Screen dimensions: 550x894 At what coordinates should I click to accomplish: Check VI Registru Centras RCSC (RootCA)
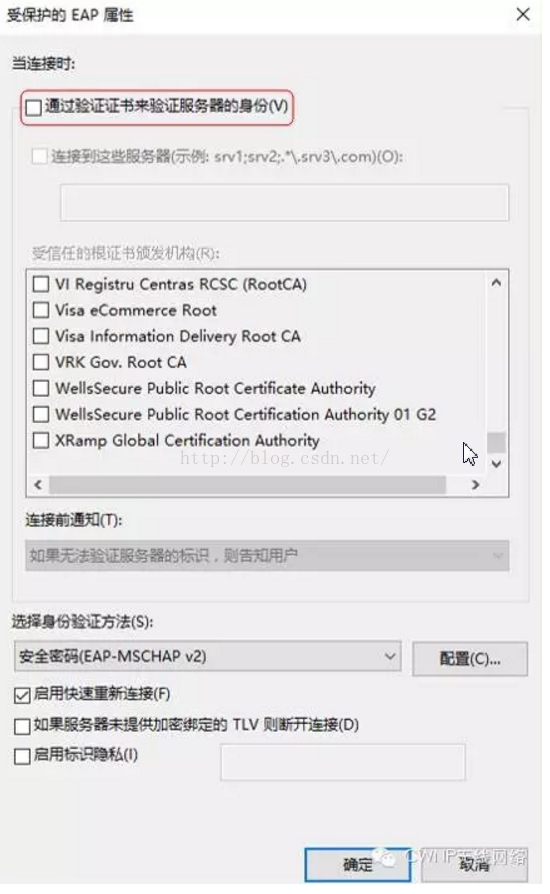(41, 284)
